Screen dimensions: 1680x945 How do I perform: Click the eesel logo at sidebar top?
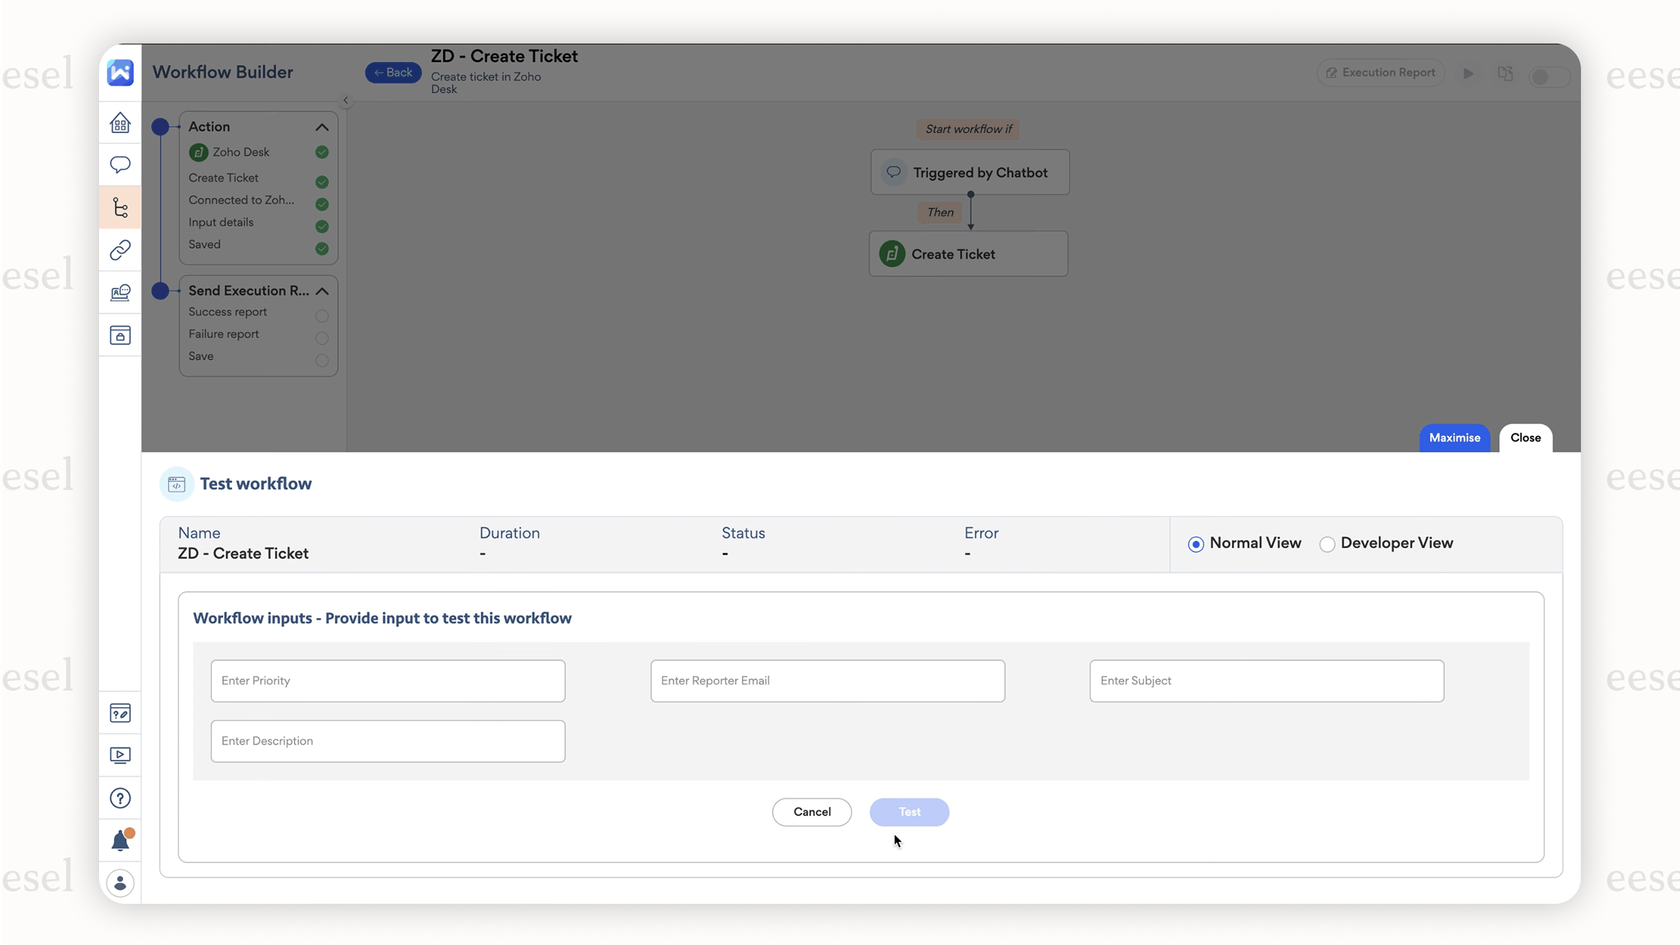pos(120,72)
